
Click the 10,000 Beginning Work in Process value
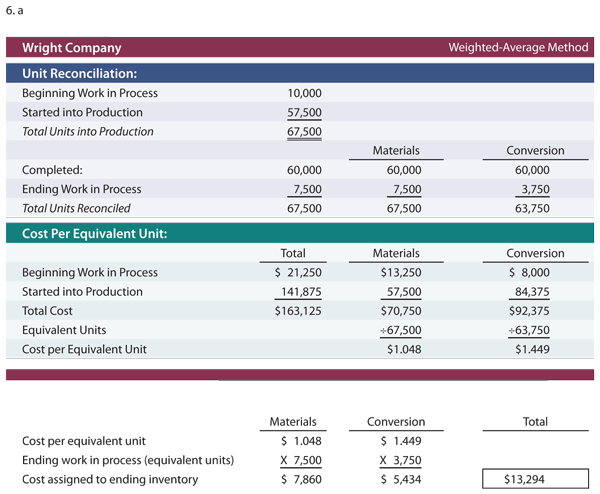pos(305,93)
